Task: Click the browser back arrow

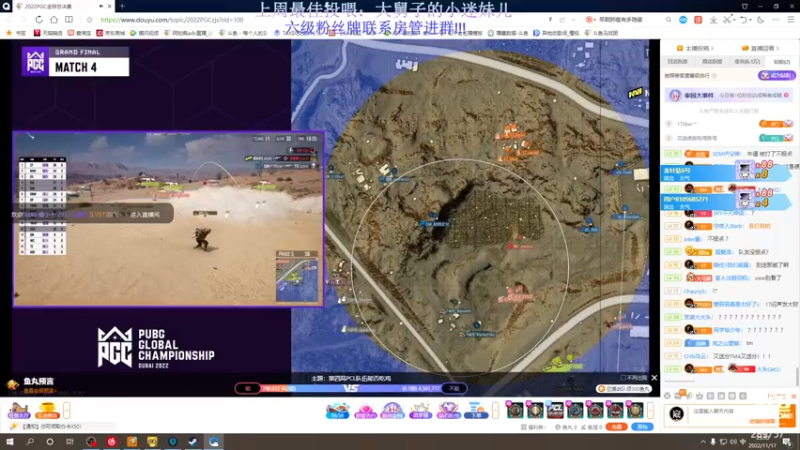Action: coord(9,19)
